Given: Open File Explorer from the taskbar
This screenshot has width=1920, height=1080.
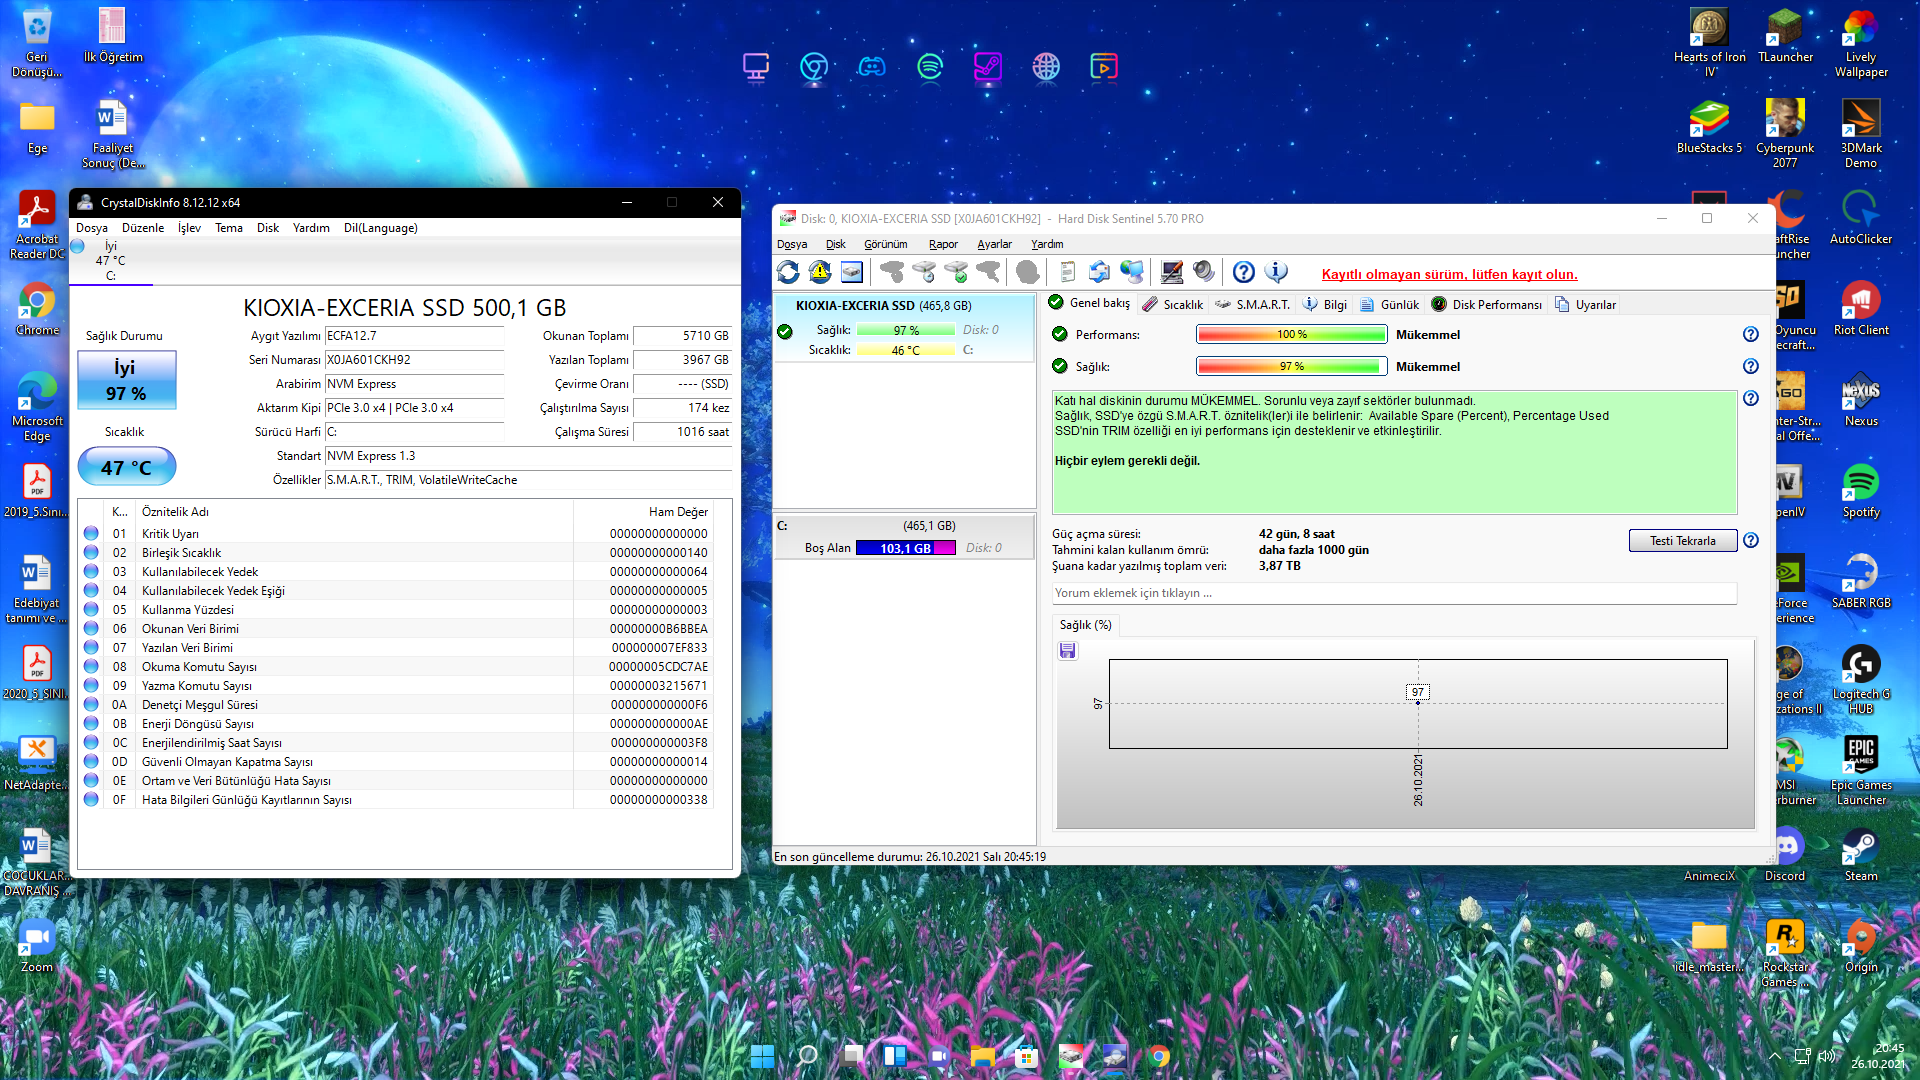Looking at the screenshot, I should tap(982, 1056).
